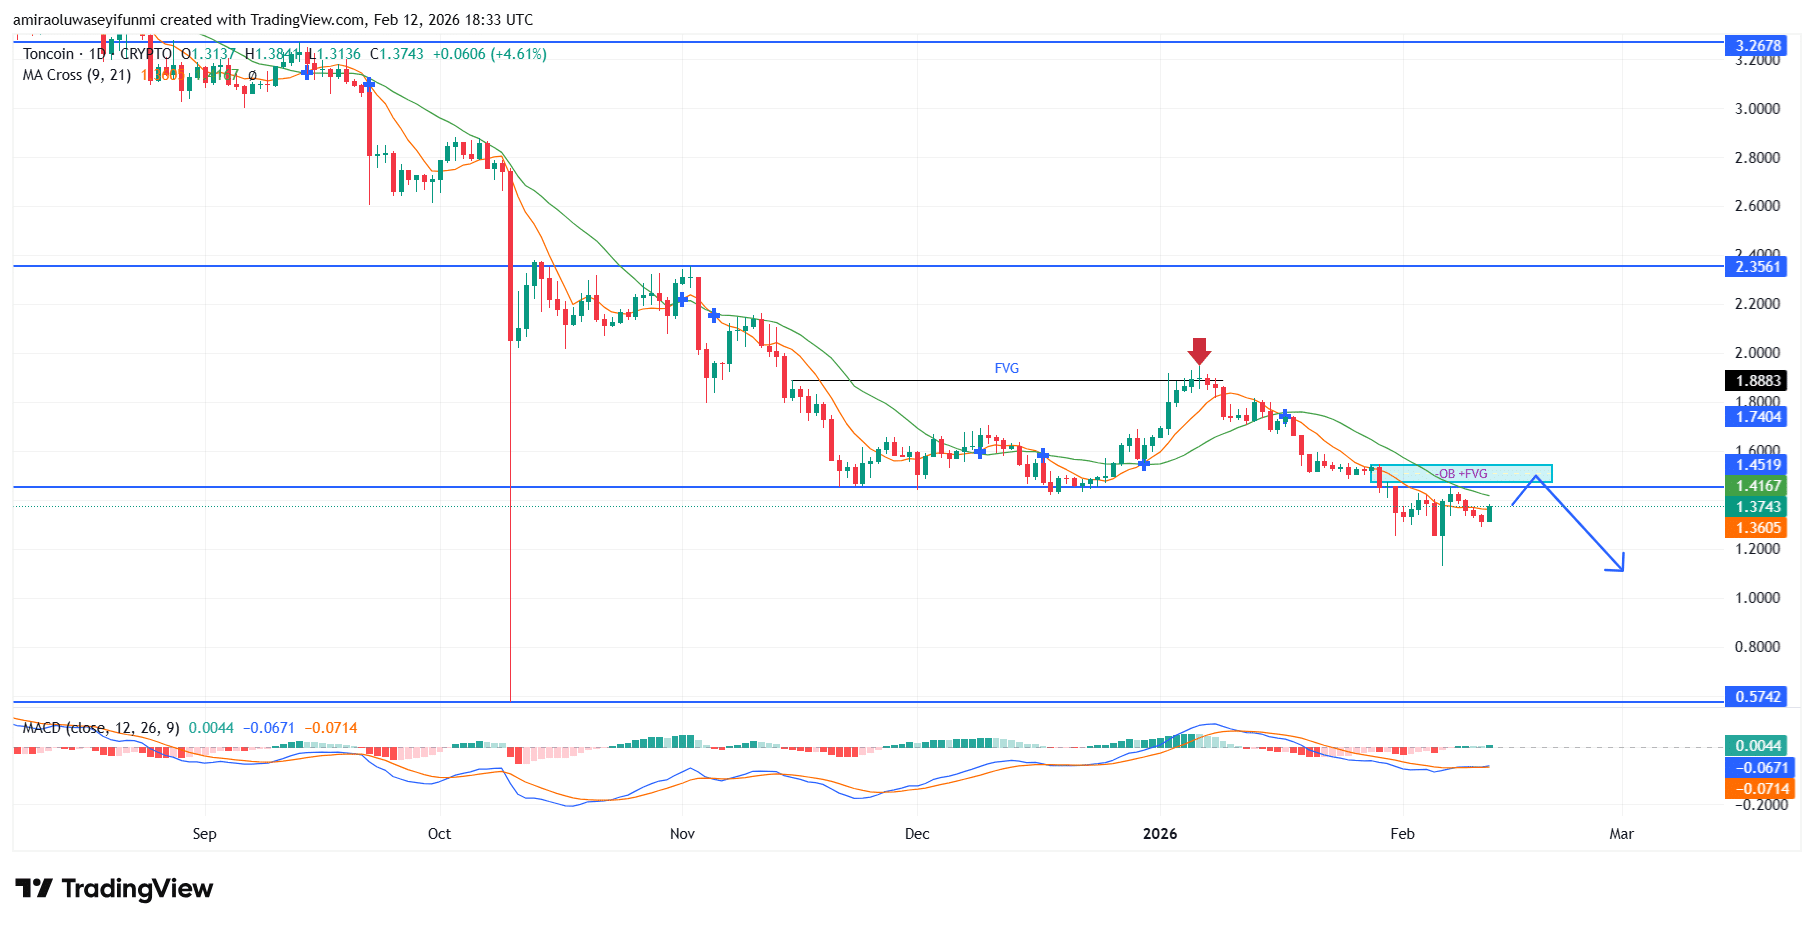Click the TradingView logo

tap(112, 888)
